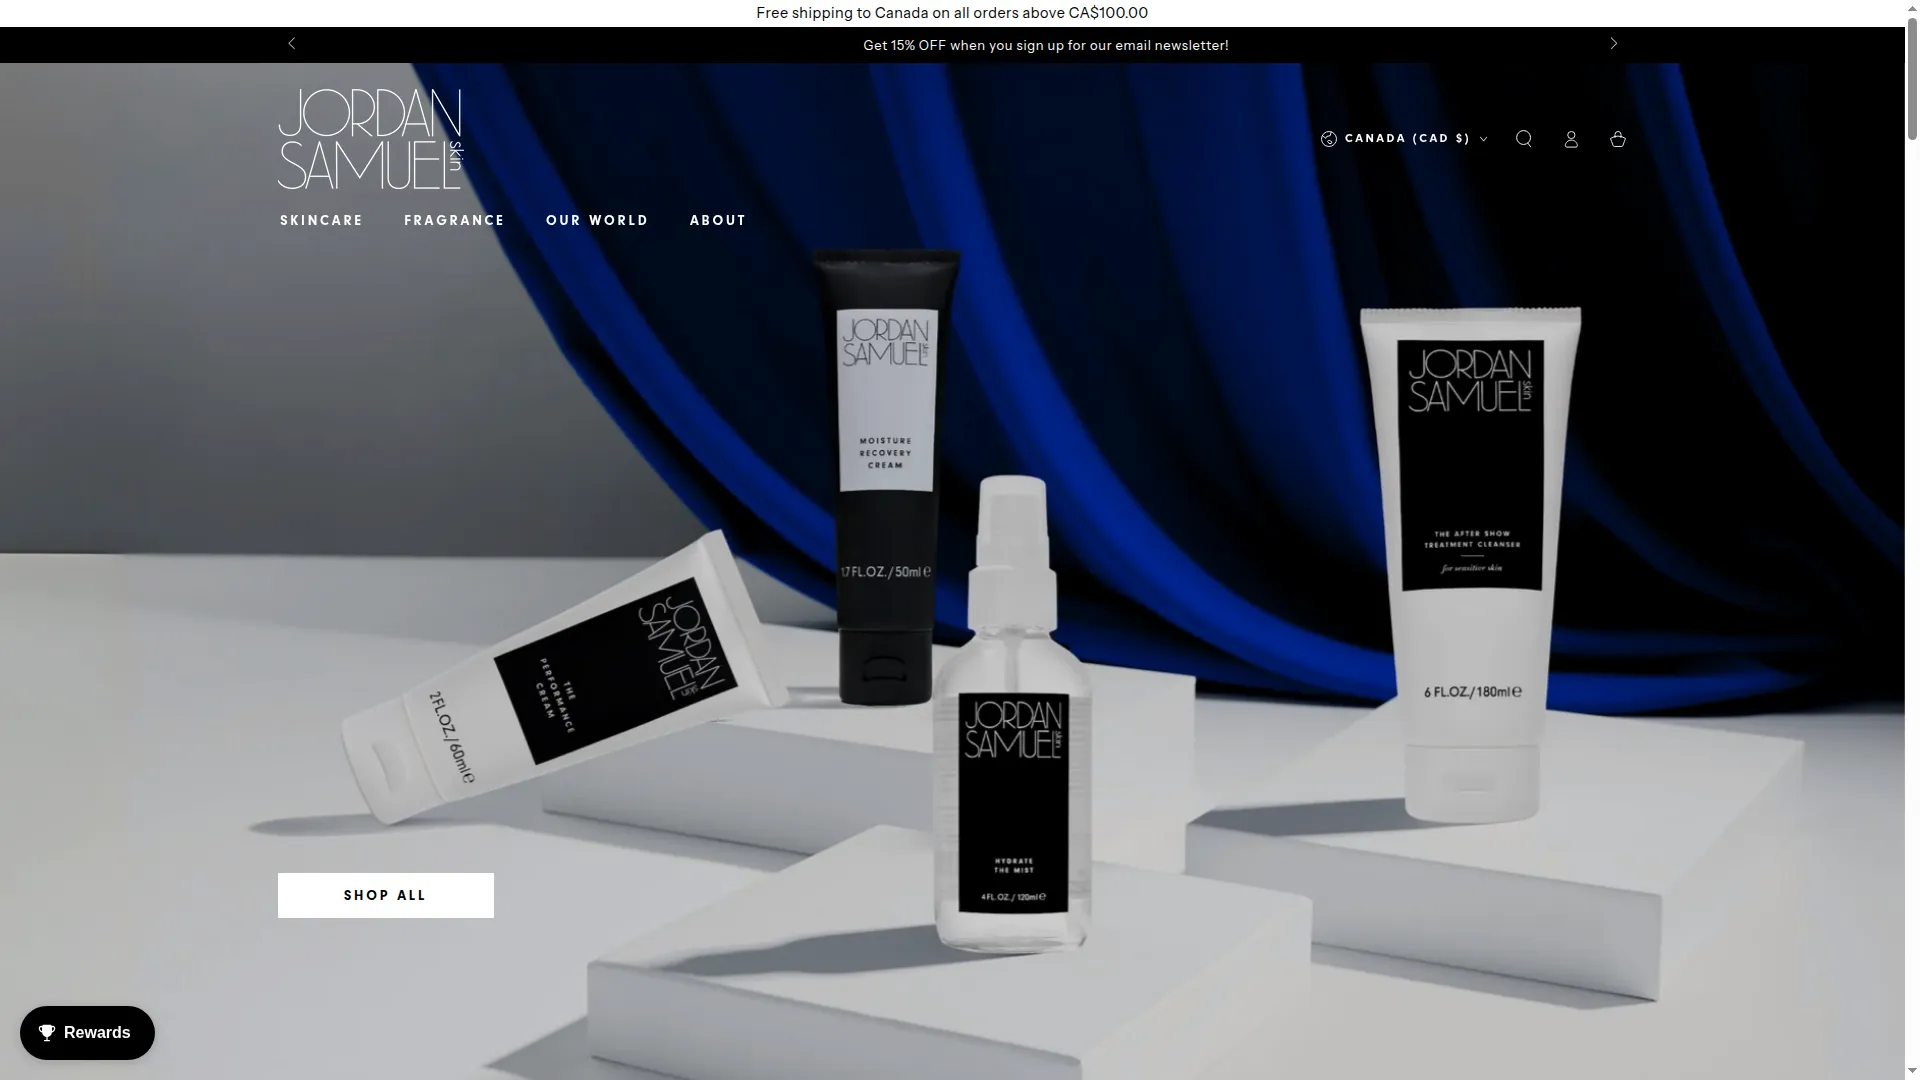The width and height of the screenshot is (1920, 1080).
Task: Go to previous announcement with left arrow
Action: [x=292, y=44]
